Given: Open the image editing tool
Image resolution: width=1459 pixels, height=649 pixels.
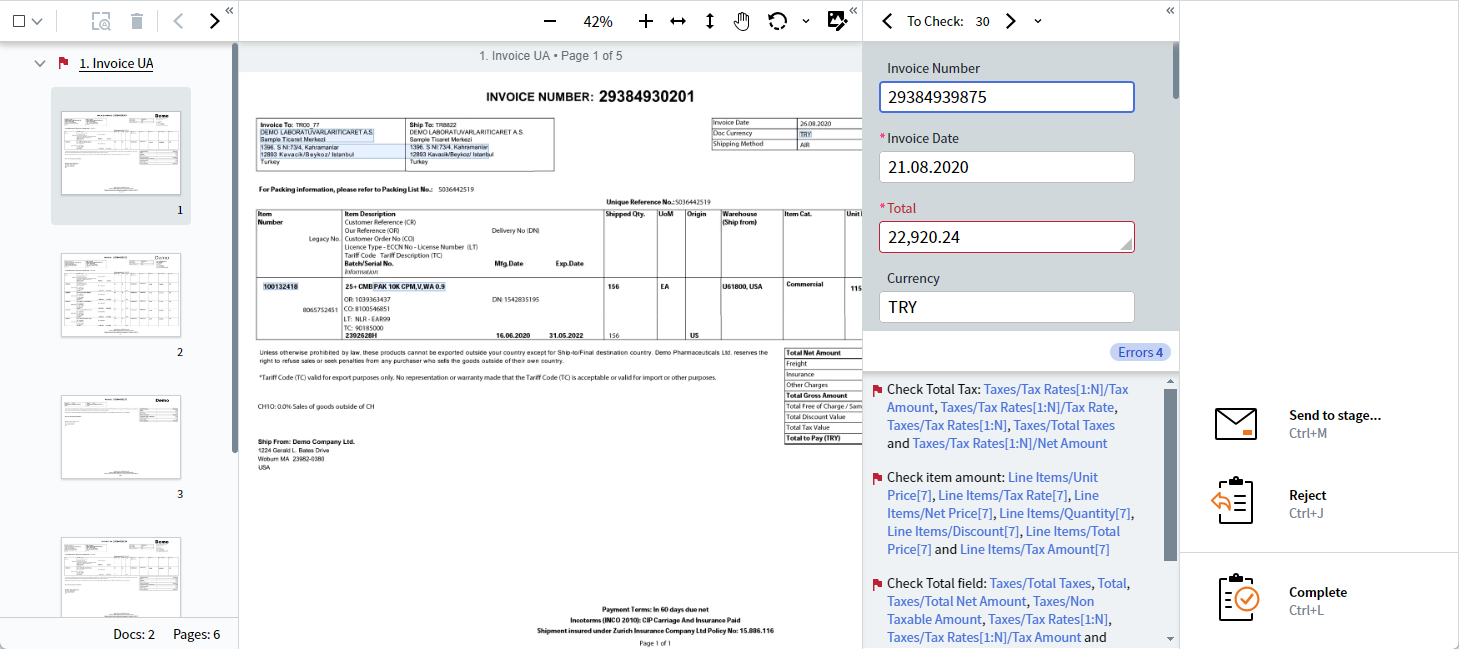Looking at the screenshot, I should pos(838,21).
